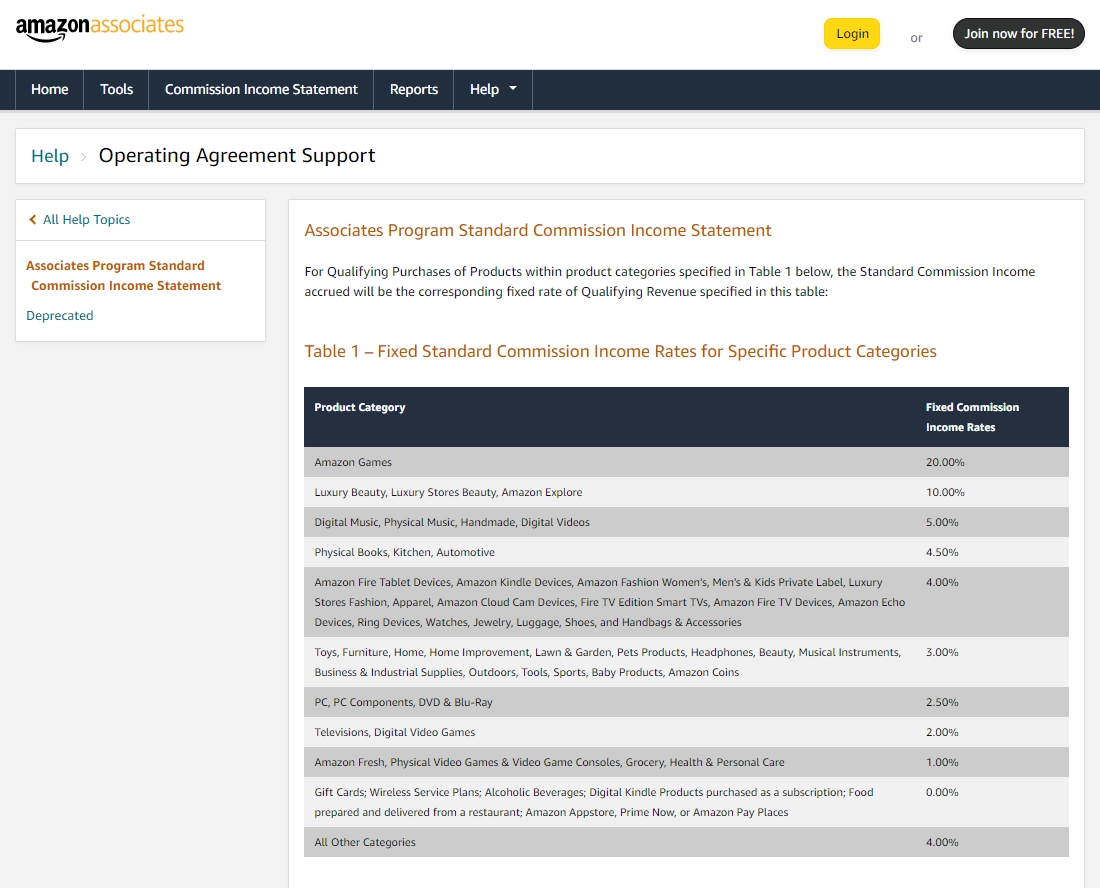Select the Digital Music, Physical Music row
Image resolution: width=1100 pixels, height=888 pixels.
pyautogui.click(x=686, y=523)
